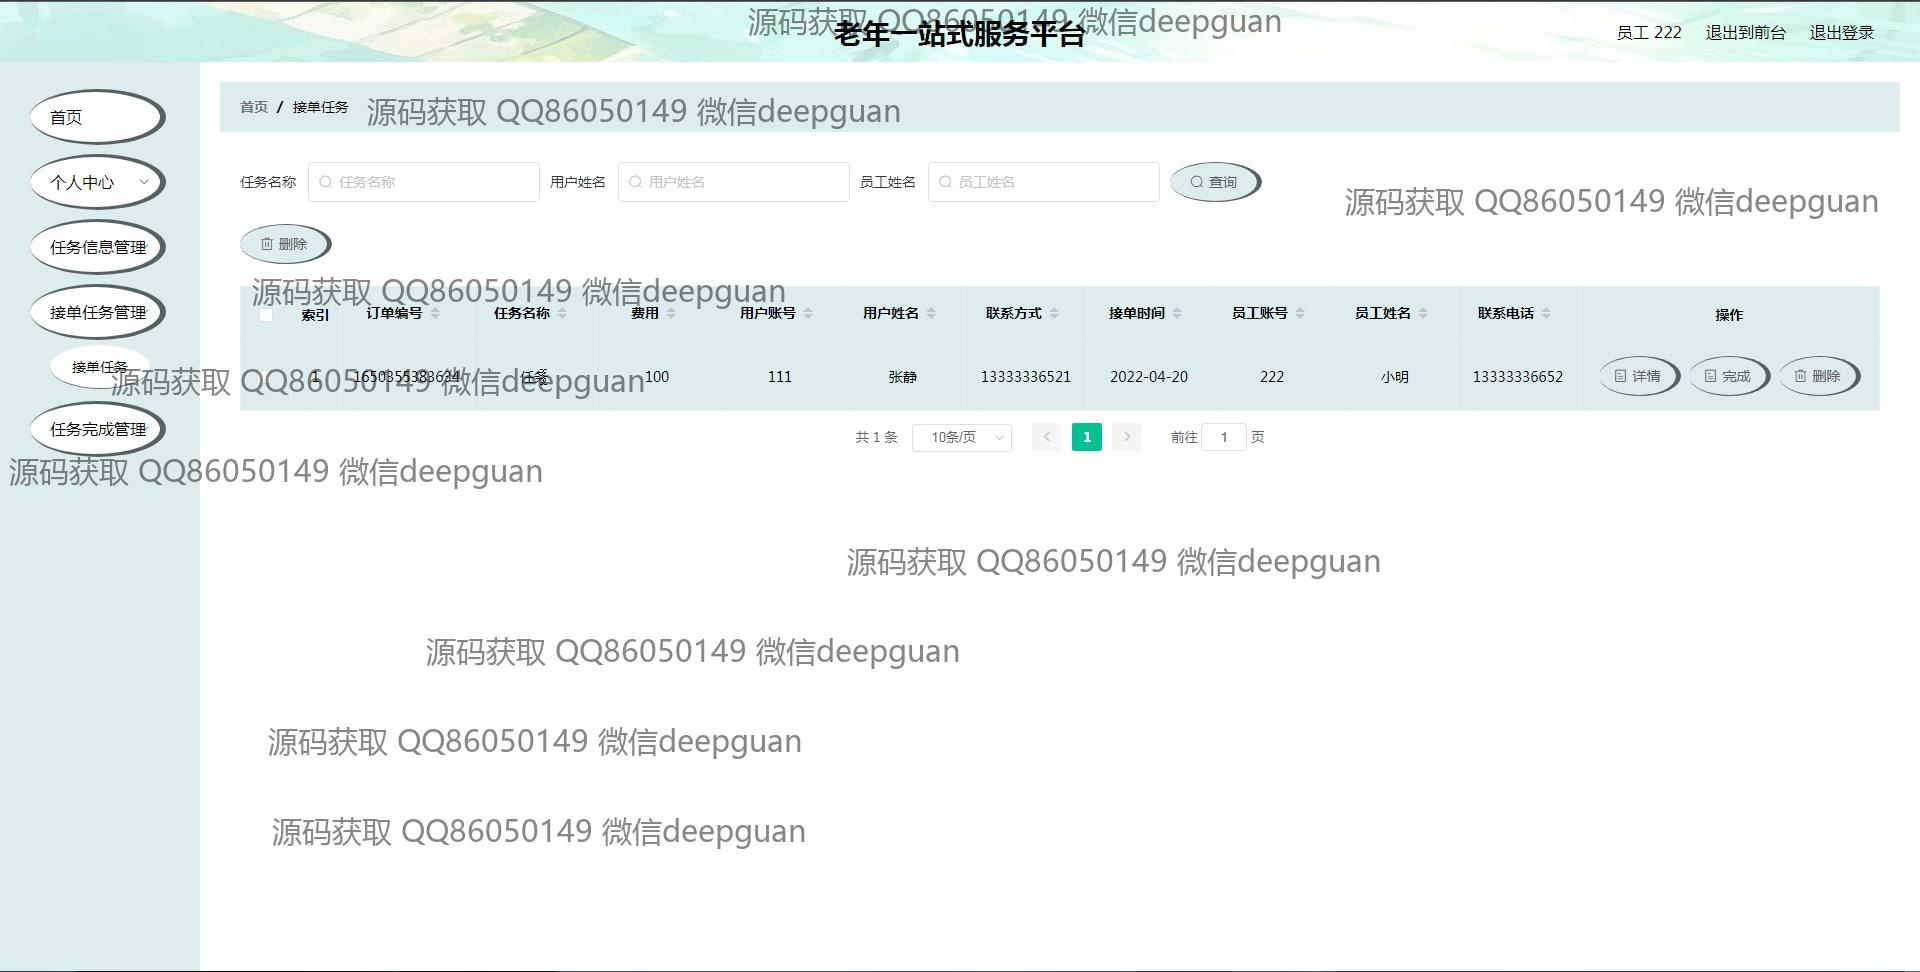Collapse the 接单任务管理 sidebar menu

[x=97, y=312]
